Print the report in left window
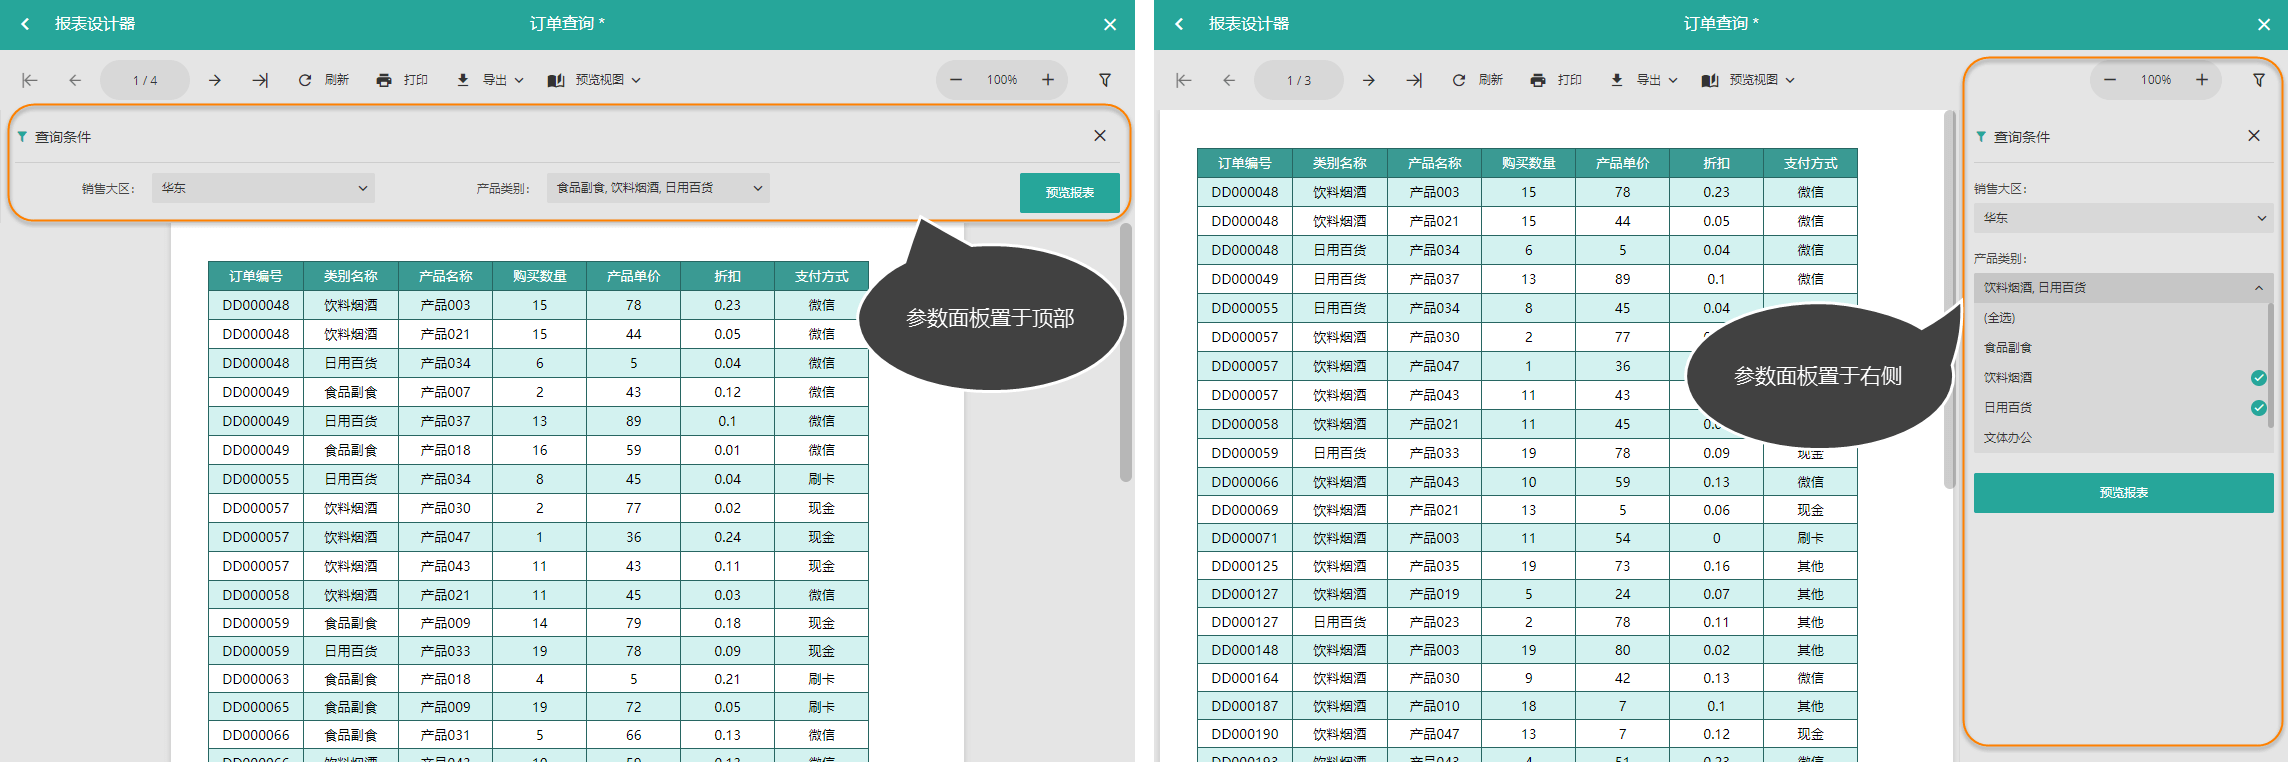This screenshot has height=762, width=2288. pos(402,80)
